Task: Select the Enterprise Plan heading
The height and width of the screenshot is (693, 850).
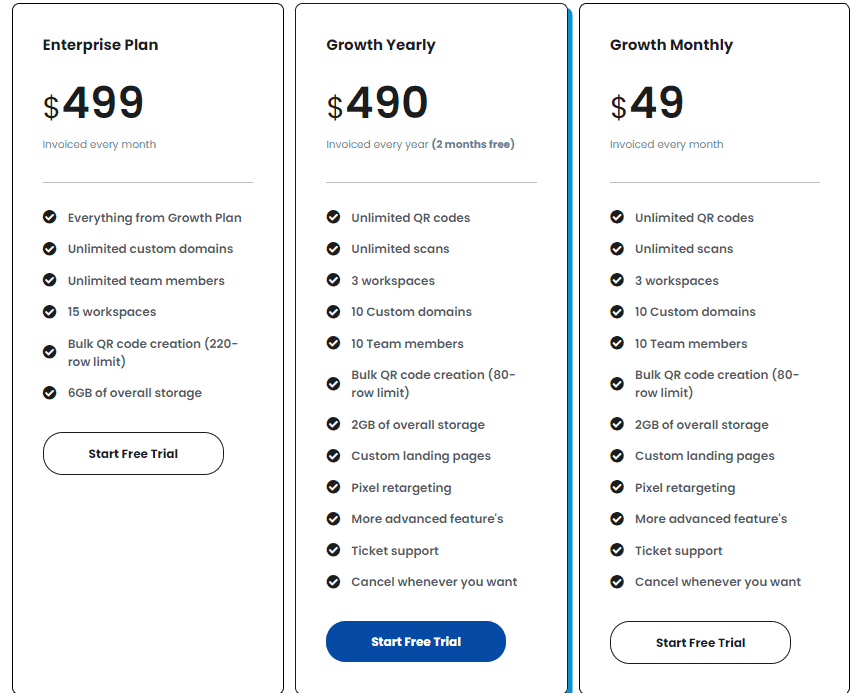Action: 99,44
